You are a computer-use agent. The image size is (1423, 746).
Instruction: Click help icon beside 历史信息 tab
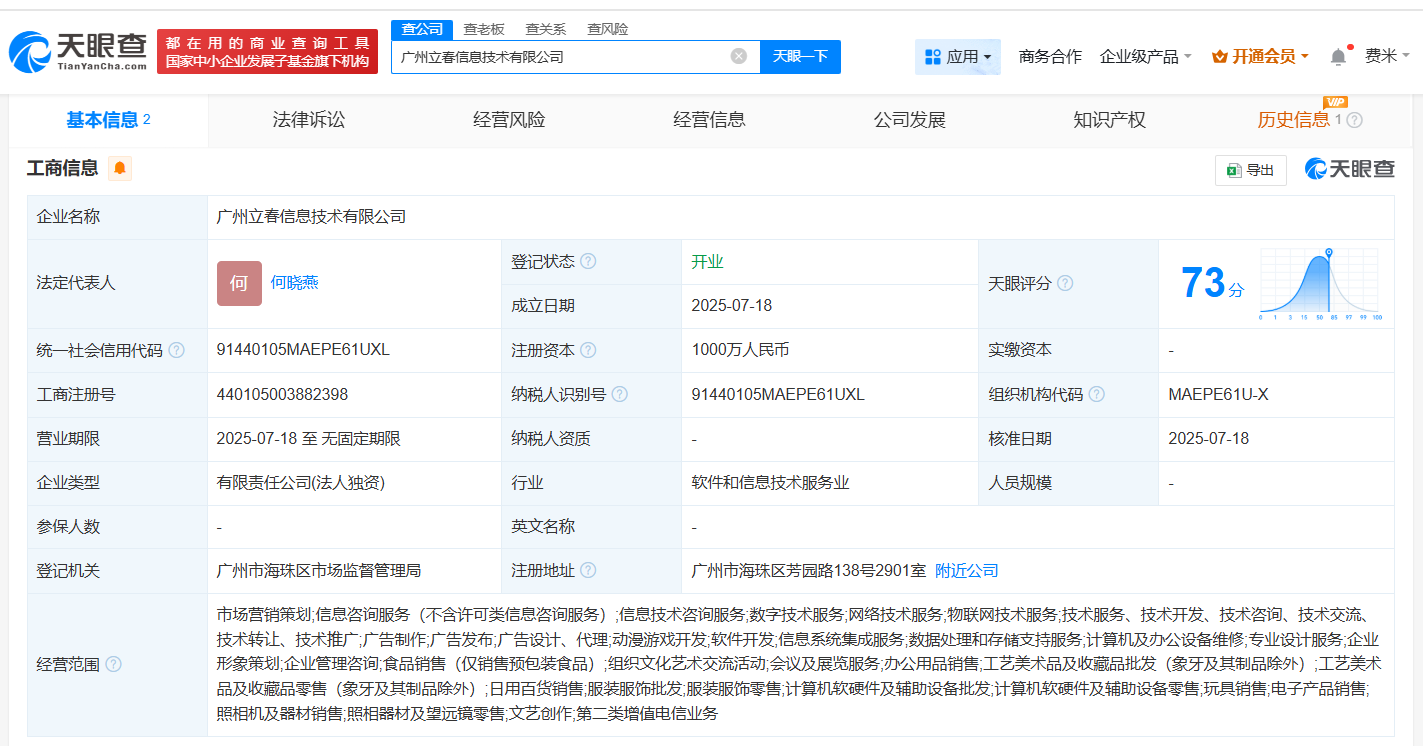(x=1355, y=120)
